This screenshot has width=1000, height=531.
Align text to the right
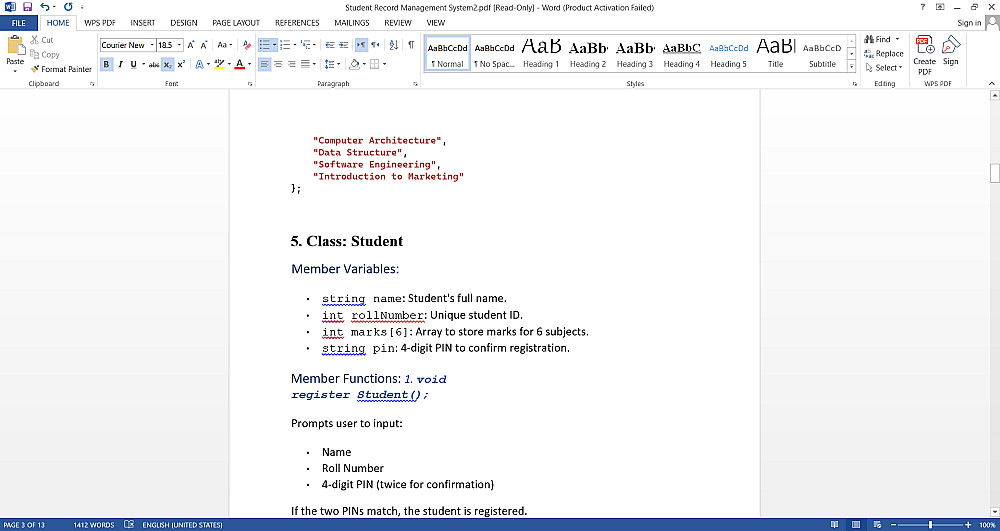click(291, 64)
